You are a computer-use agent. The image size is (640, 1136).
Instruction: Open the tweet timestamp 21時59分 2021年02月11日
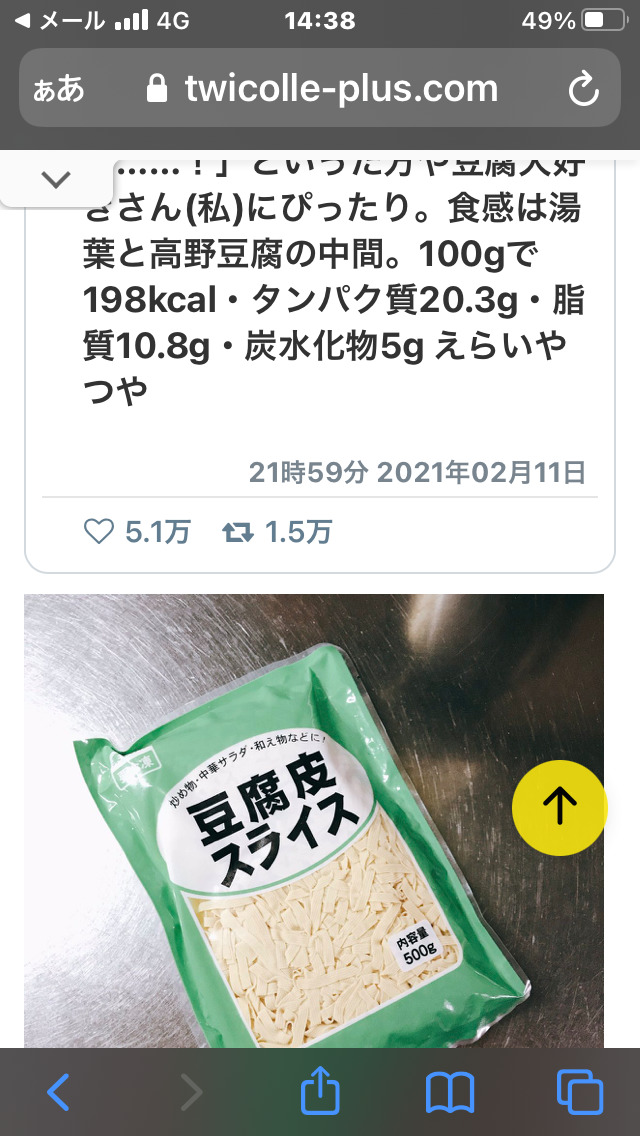pyautogui.click(x=417, y=472)
